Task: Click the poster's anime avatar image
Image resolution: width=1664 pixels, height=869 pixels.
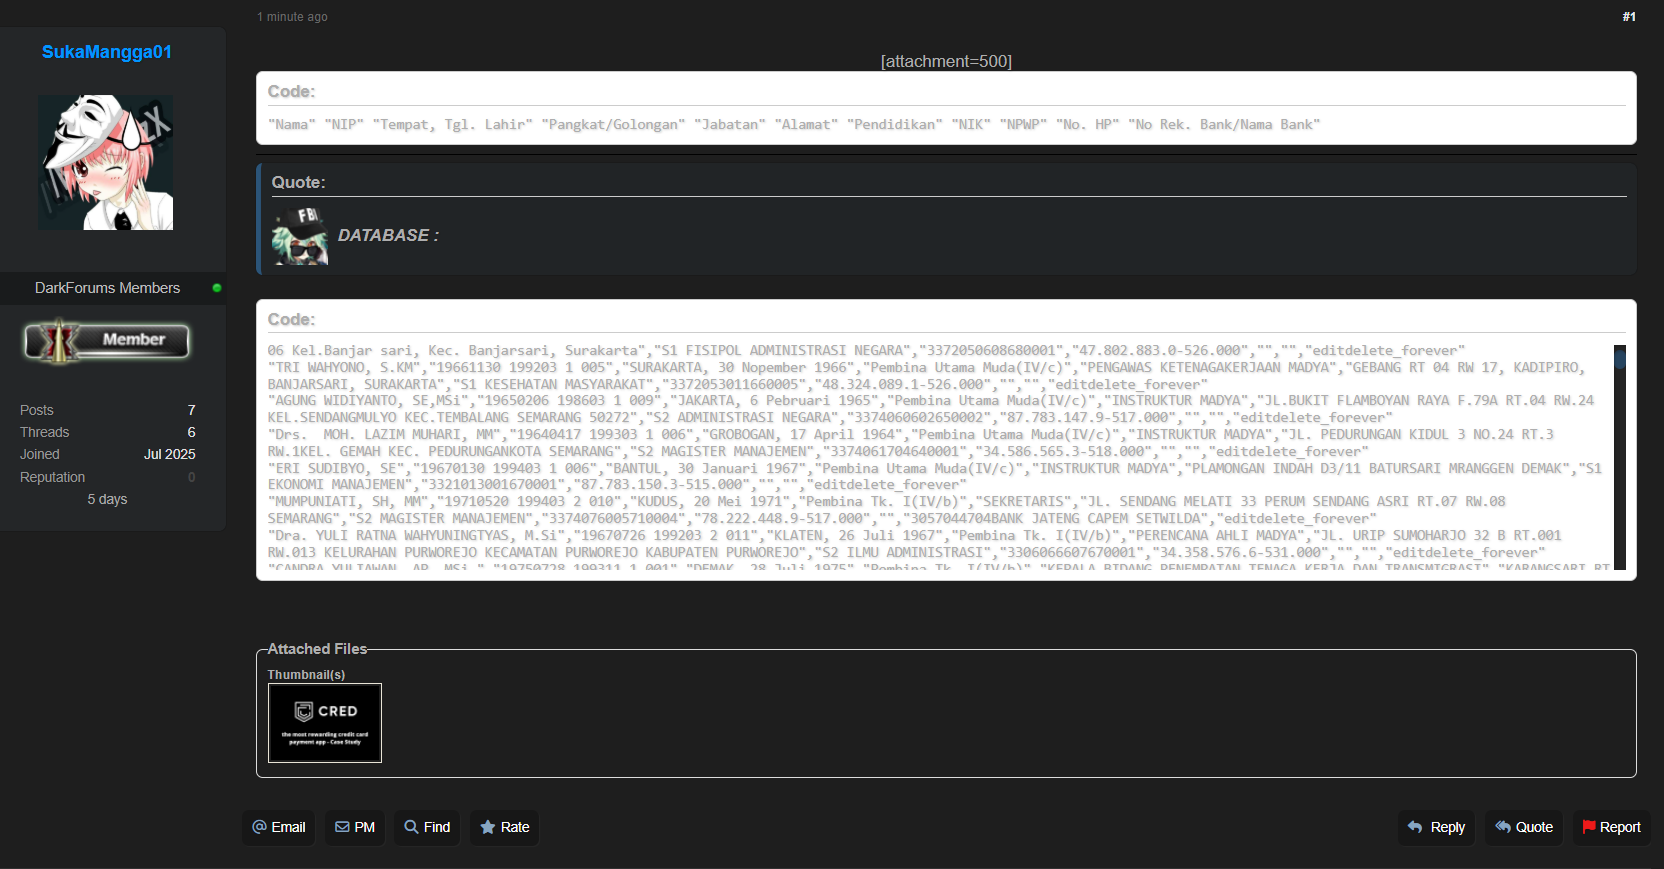Action: (106, 163)
